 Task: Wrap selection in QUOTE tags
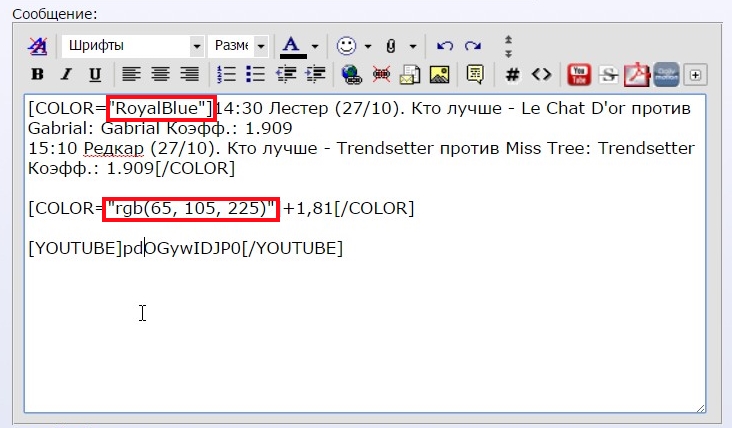click(475, 74)
